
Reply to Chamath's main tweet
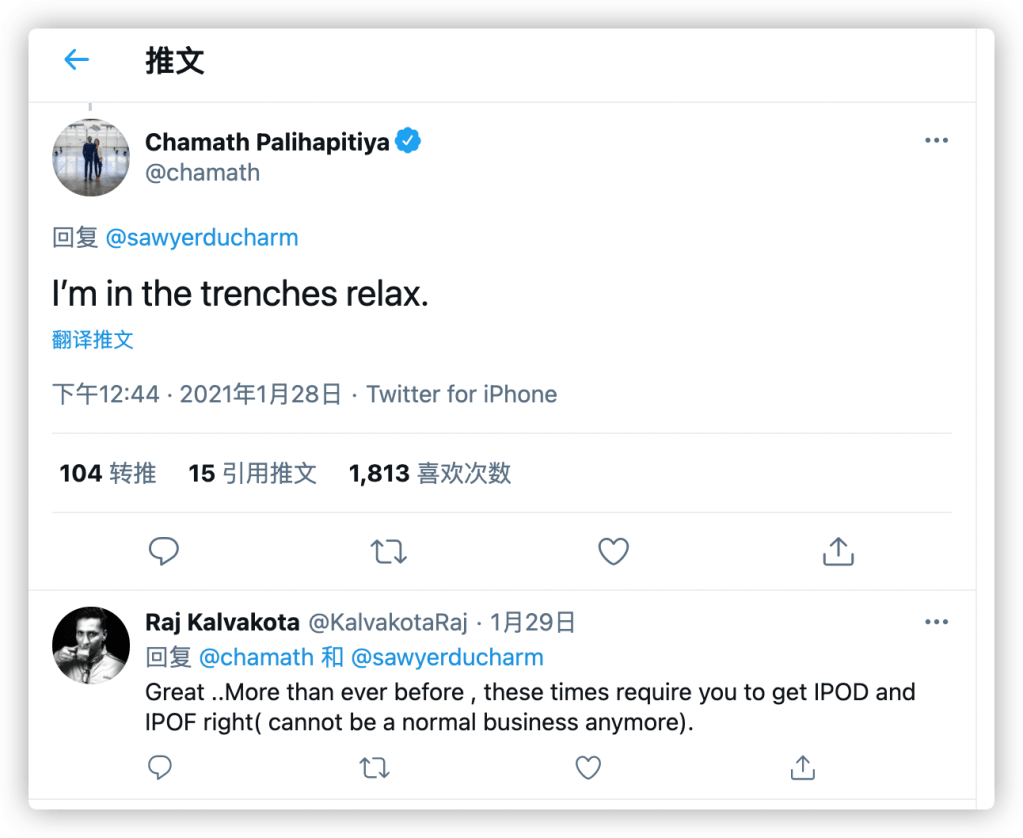(163, 551)
